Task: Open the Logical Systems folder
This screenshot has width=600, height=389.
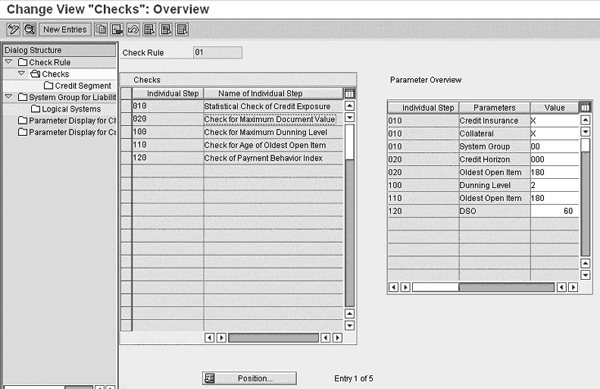Action: (66, 109)
